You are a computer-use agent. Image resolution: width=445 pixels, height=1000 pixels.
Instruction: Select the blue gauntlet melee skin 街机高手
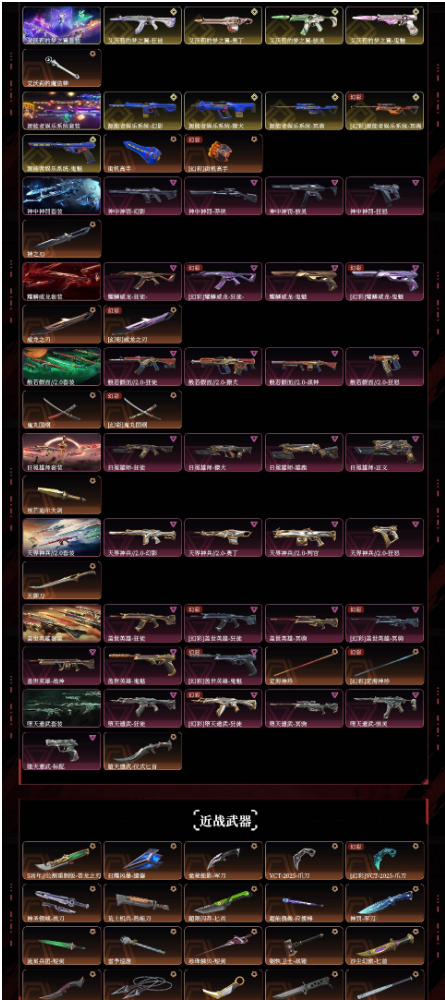click(x=143, y=153)
